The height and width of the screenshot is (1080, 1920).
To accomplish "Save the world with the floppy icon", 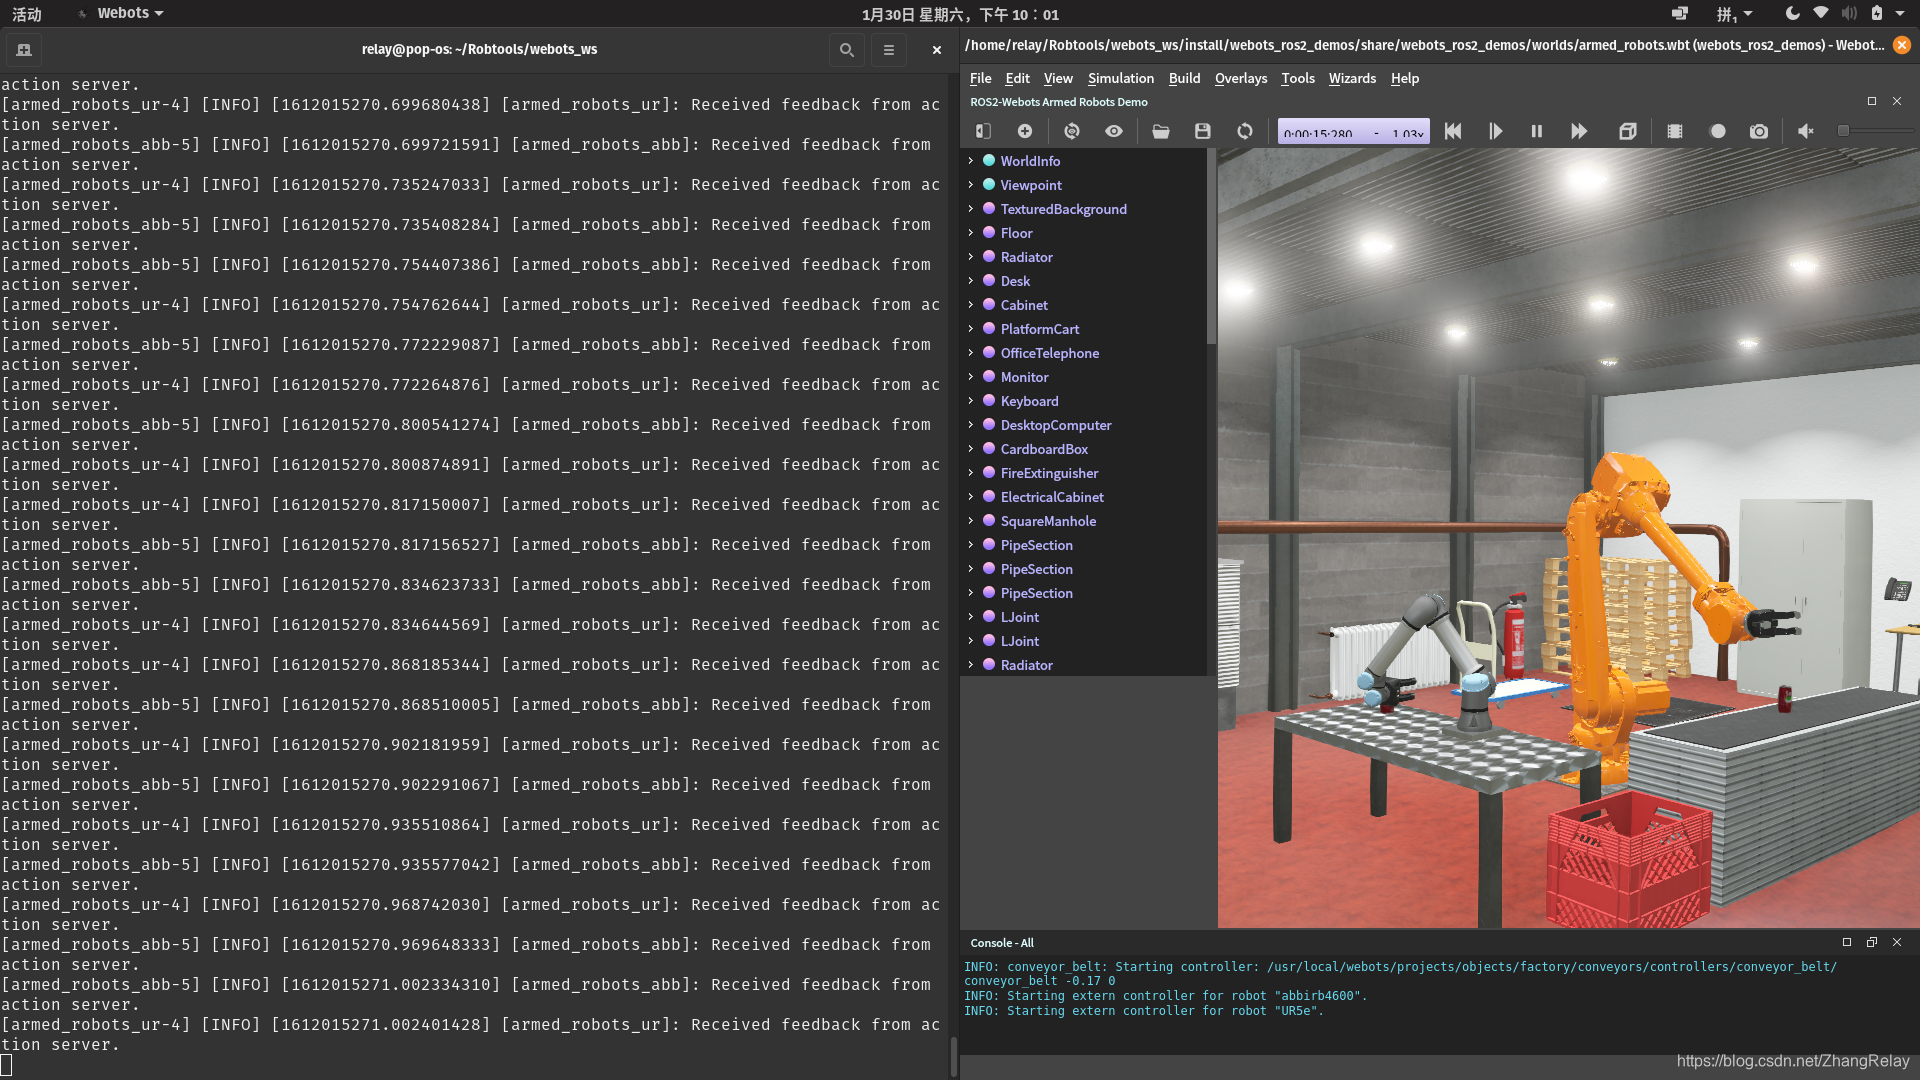I will [x=1202, y=131].
